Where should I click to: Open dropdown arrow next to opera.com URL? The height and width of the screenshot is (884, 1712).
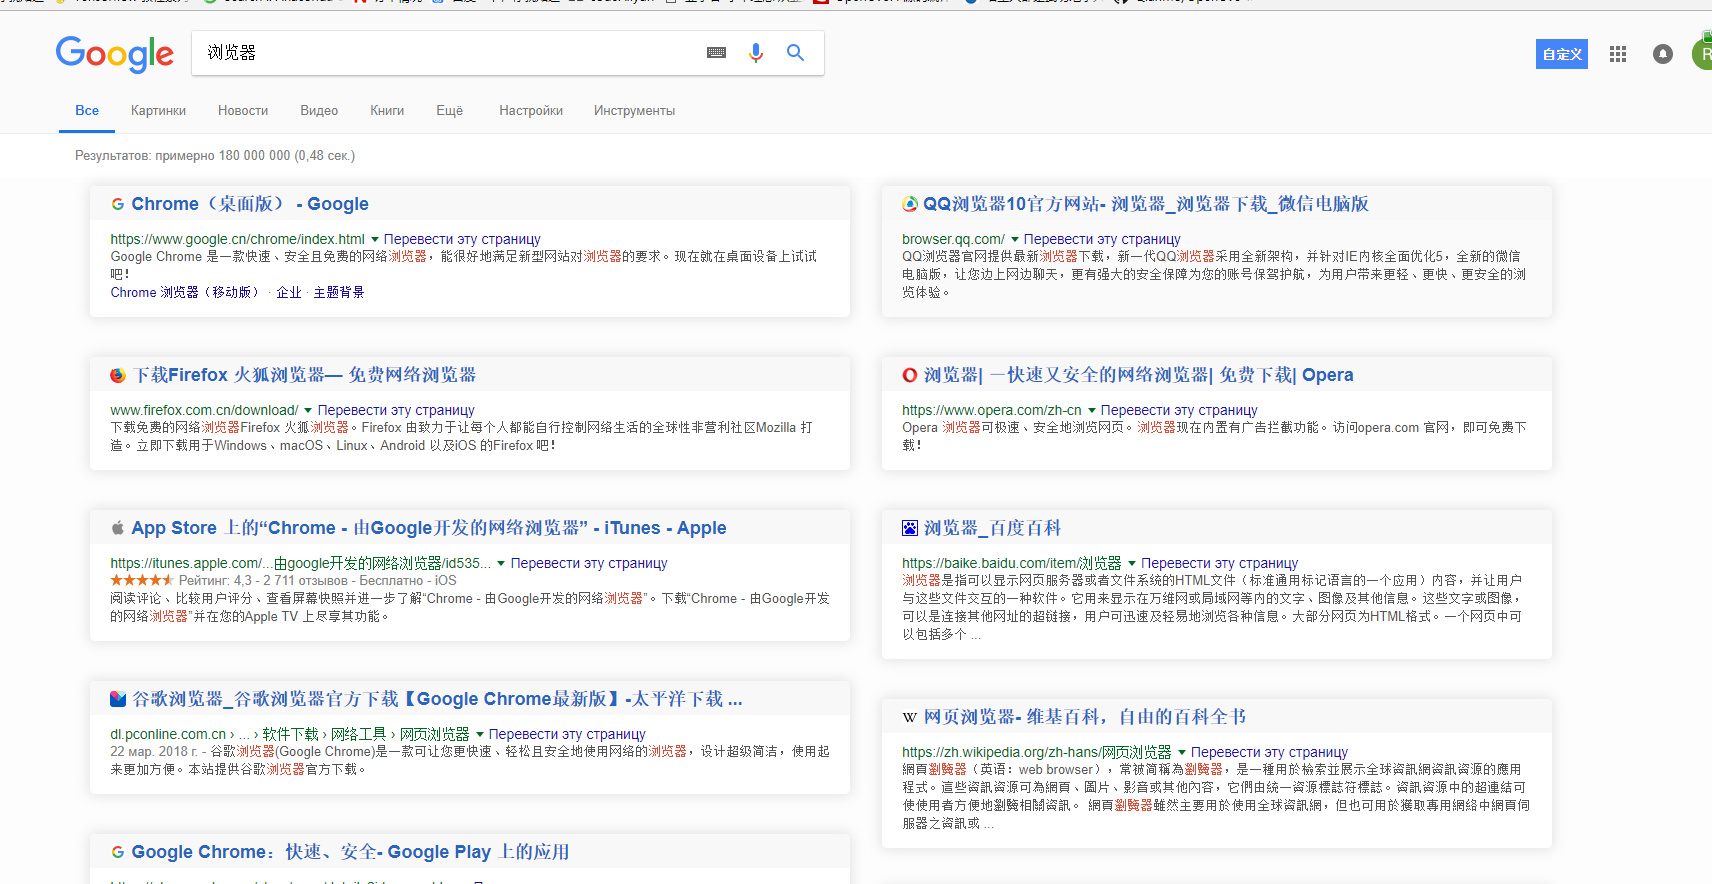pos(1092,411)
